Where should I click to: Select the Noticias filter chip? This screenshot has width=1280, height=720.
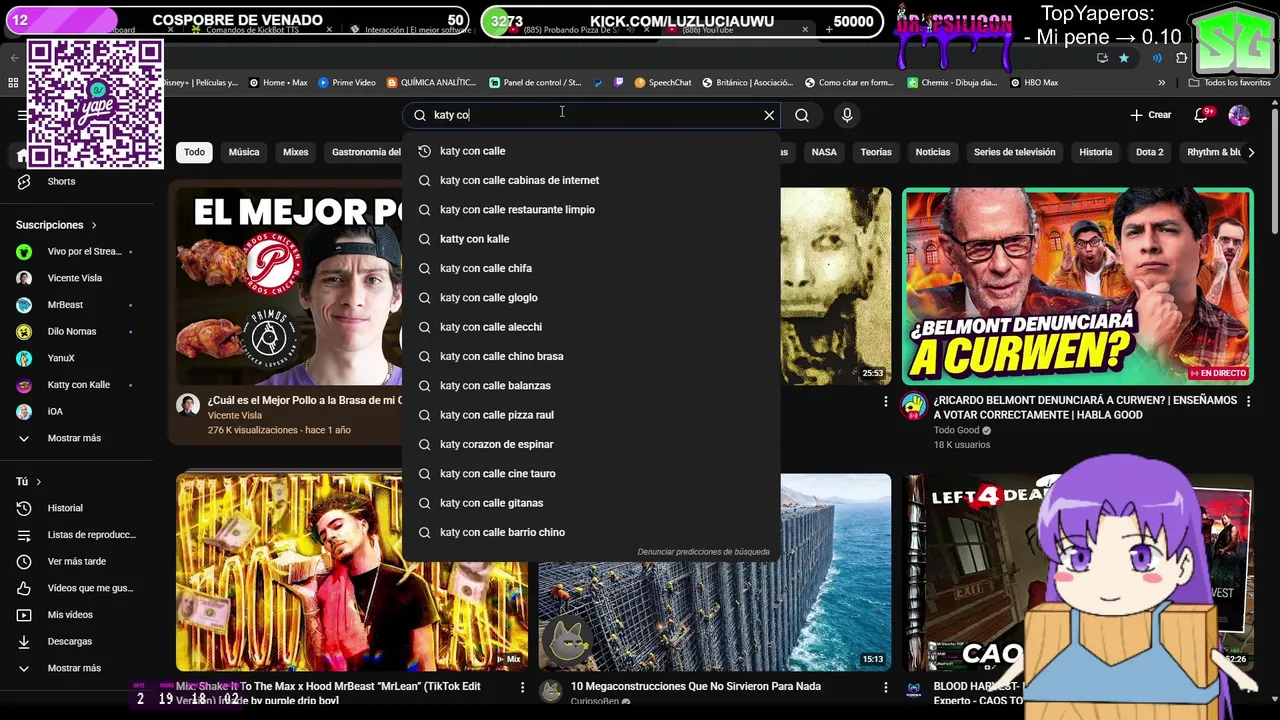click(933, 152)
